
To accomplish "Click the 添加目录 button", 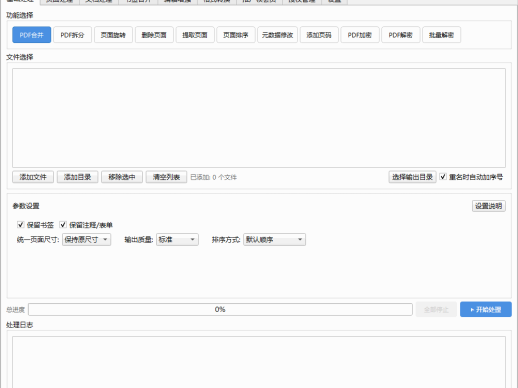I will [x=77, y=177].
